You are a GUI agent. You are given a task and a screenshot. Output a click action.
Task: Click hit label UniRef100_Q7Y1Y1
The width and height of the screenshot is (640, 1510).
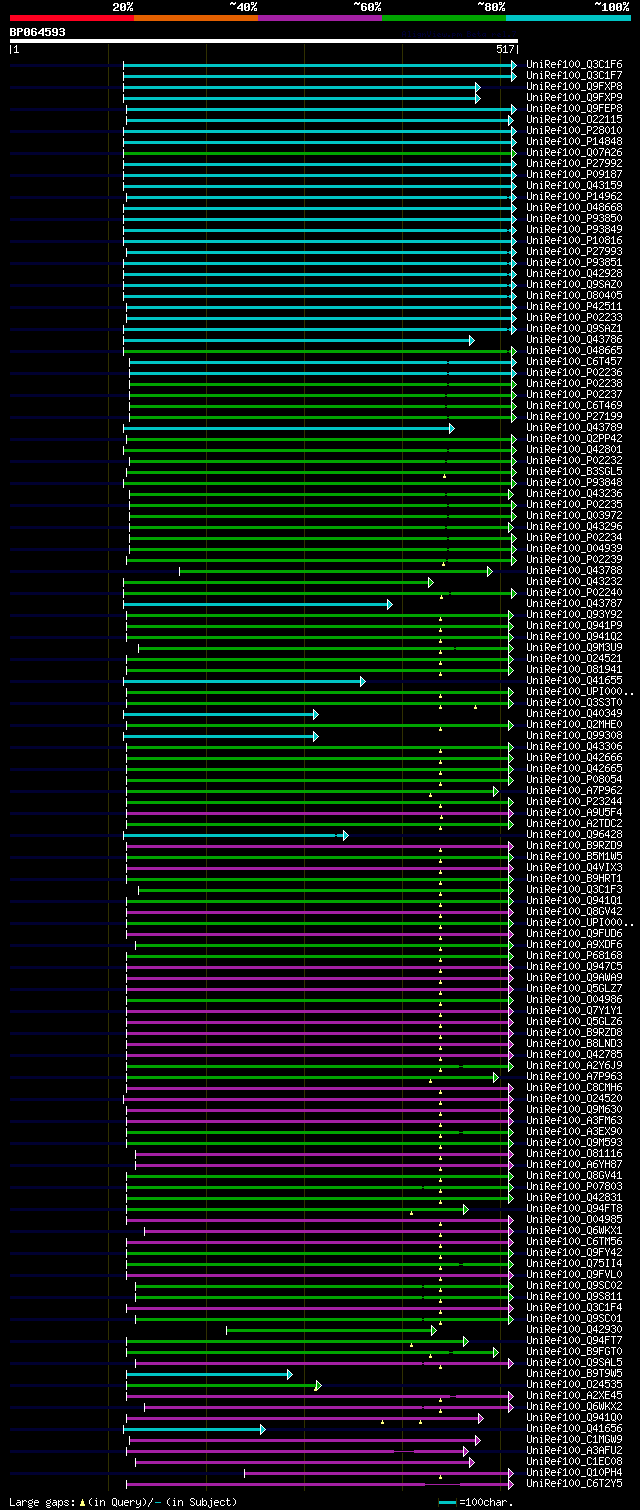click(574, 1011)
